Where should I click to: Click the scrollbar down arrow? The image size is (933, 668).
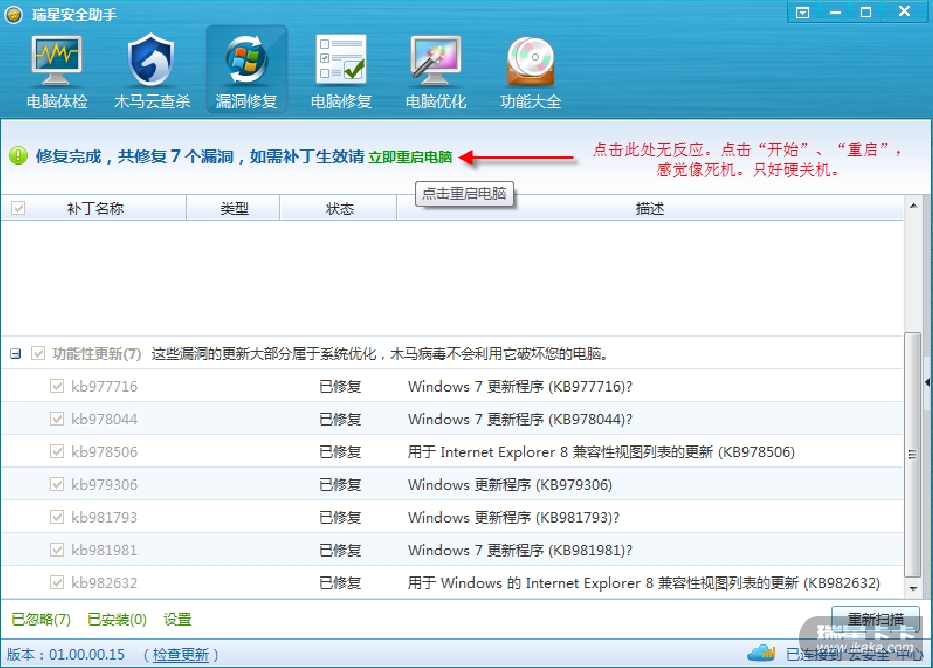tap(913, 589)
